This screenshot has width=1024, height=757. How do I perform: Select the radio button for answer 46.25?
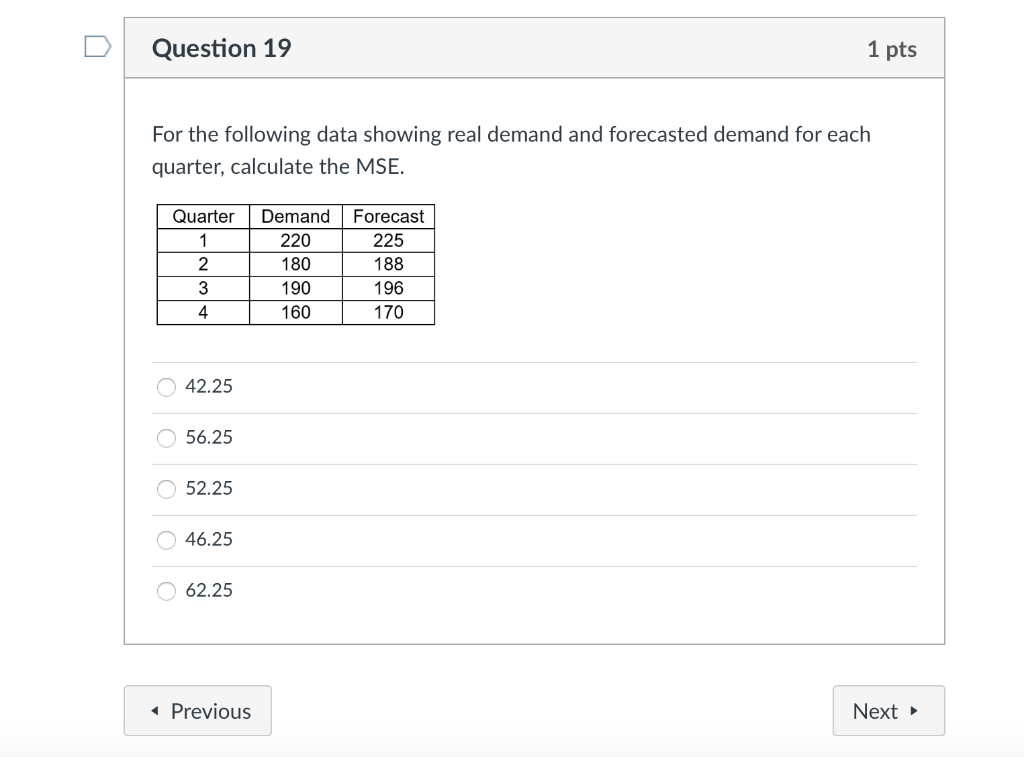click(x=166, y=540)
